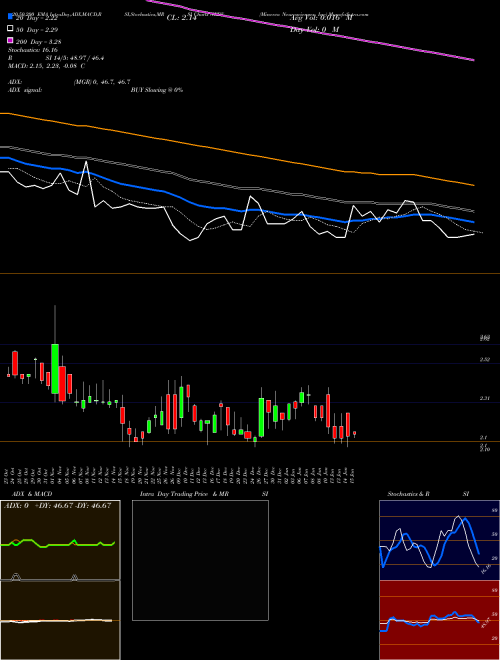Click the 'Intra Day Trading Price & MR' title
The width and height of the screenshot is (500, 660).
pyautogui.click(x=184, y=494)
